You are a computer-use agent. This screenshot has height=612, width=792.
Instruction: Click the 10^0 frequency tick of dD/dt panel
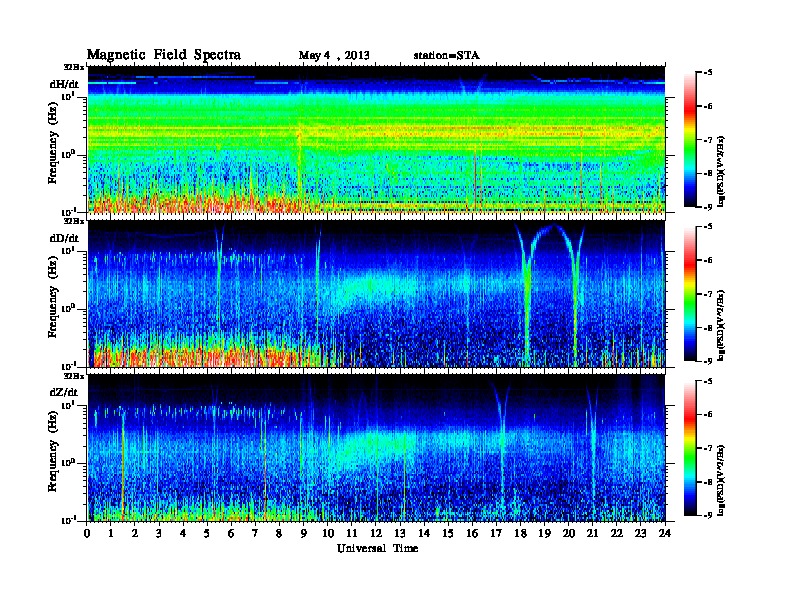(x=68, y=308)
